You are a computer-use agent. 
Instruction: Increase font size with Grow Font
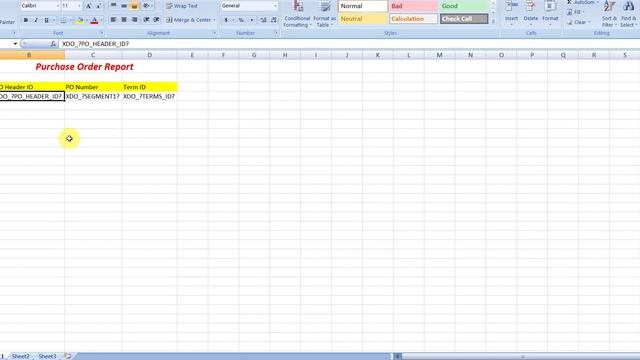tap(89, 6)
